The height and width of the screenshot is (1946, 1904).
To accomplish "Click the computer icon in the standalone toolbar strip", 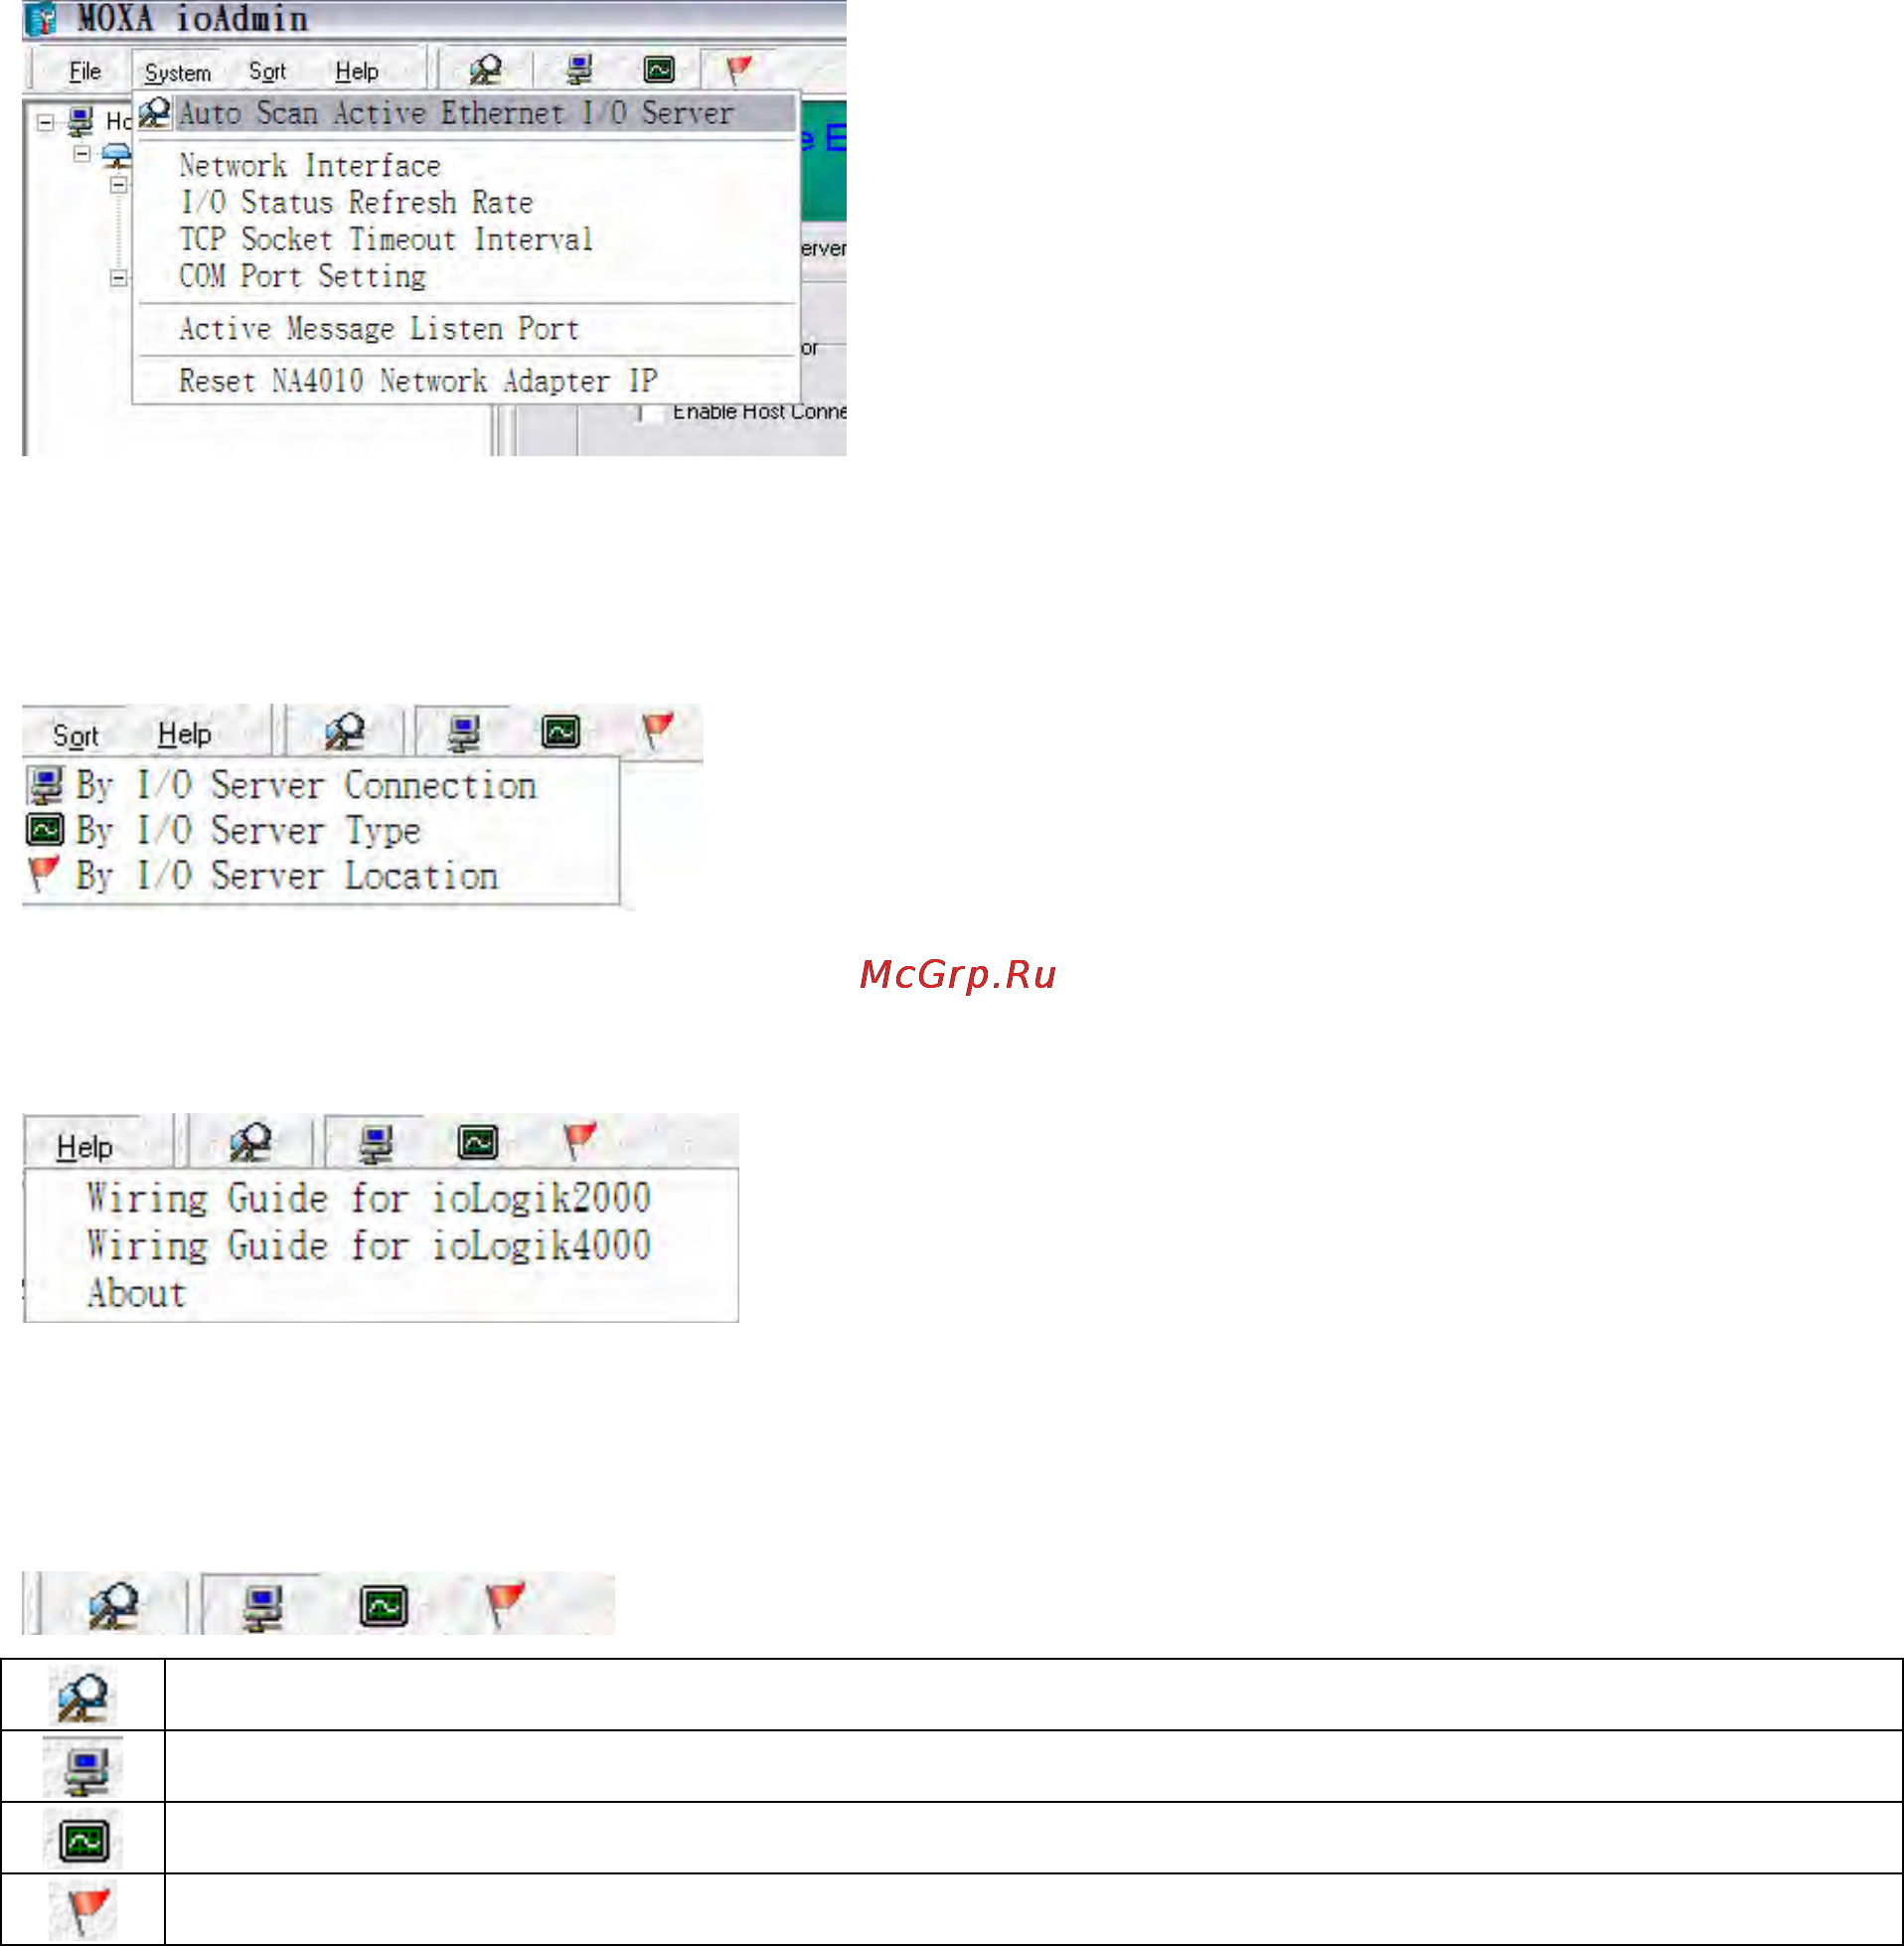I will coord(264,1608).
